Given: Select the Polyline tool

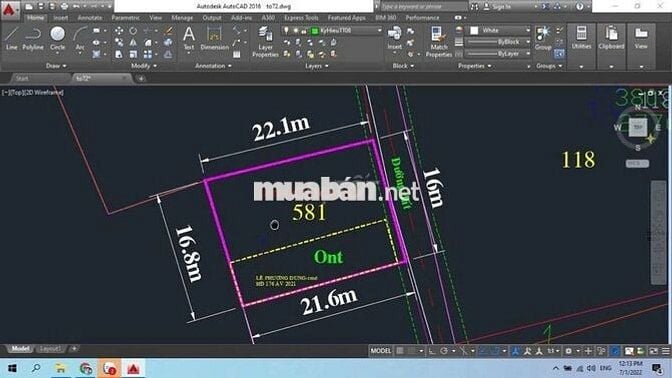Looking at the screenshot, I should tap(33, 38).
